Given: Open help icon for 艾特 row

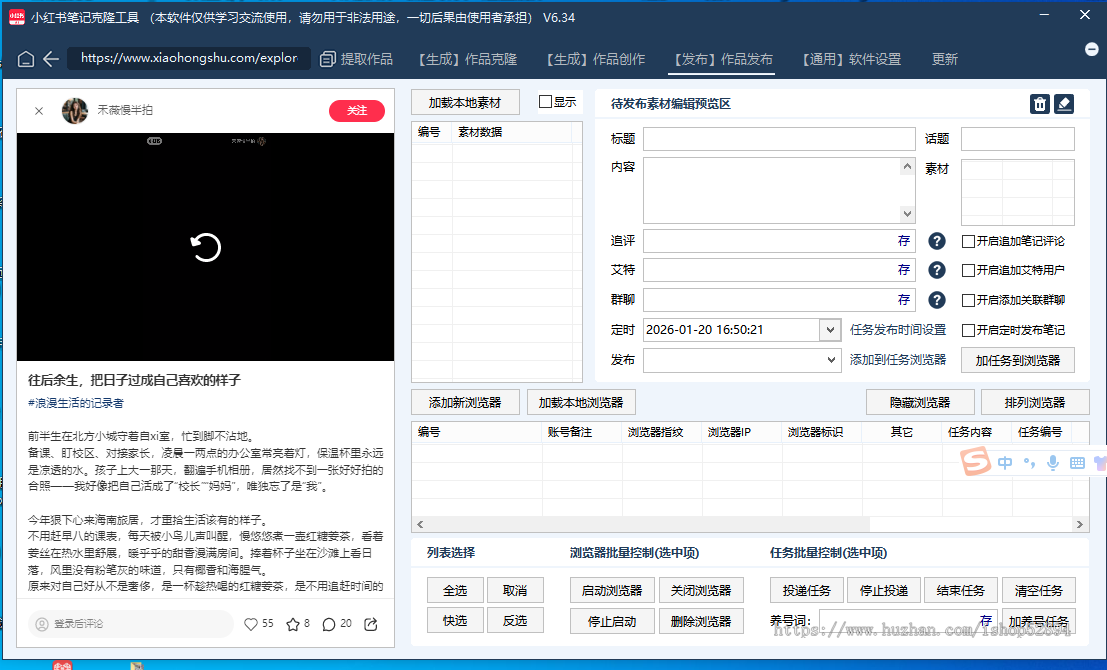Looking at the screenshot, I should (937, 270).
